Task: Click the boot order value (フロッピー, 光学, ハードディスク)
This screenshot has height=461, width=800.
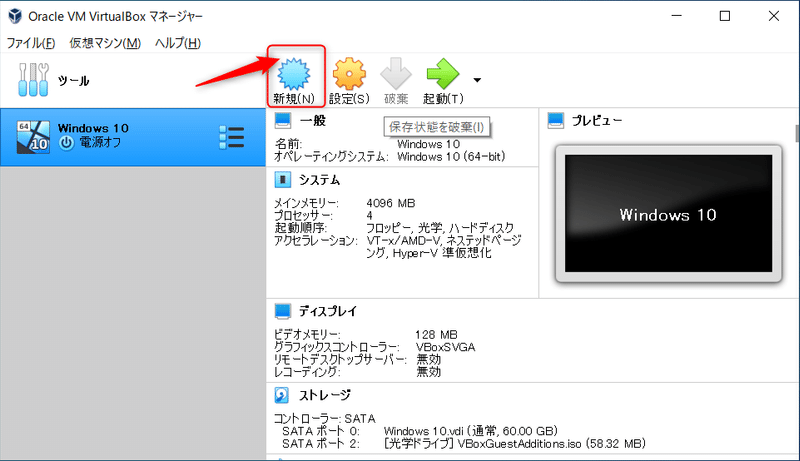Action: (x=440, y=228)
